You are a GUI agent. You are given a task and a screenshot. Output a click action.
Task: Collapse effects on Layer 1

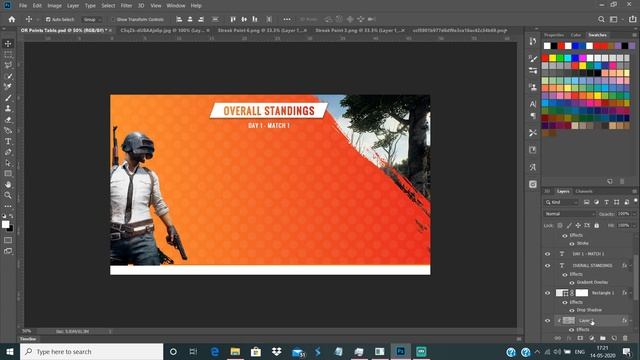coord(631,321)
